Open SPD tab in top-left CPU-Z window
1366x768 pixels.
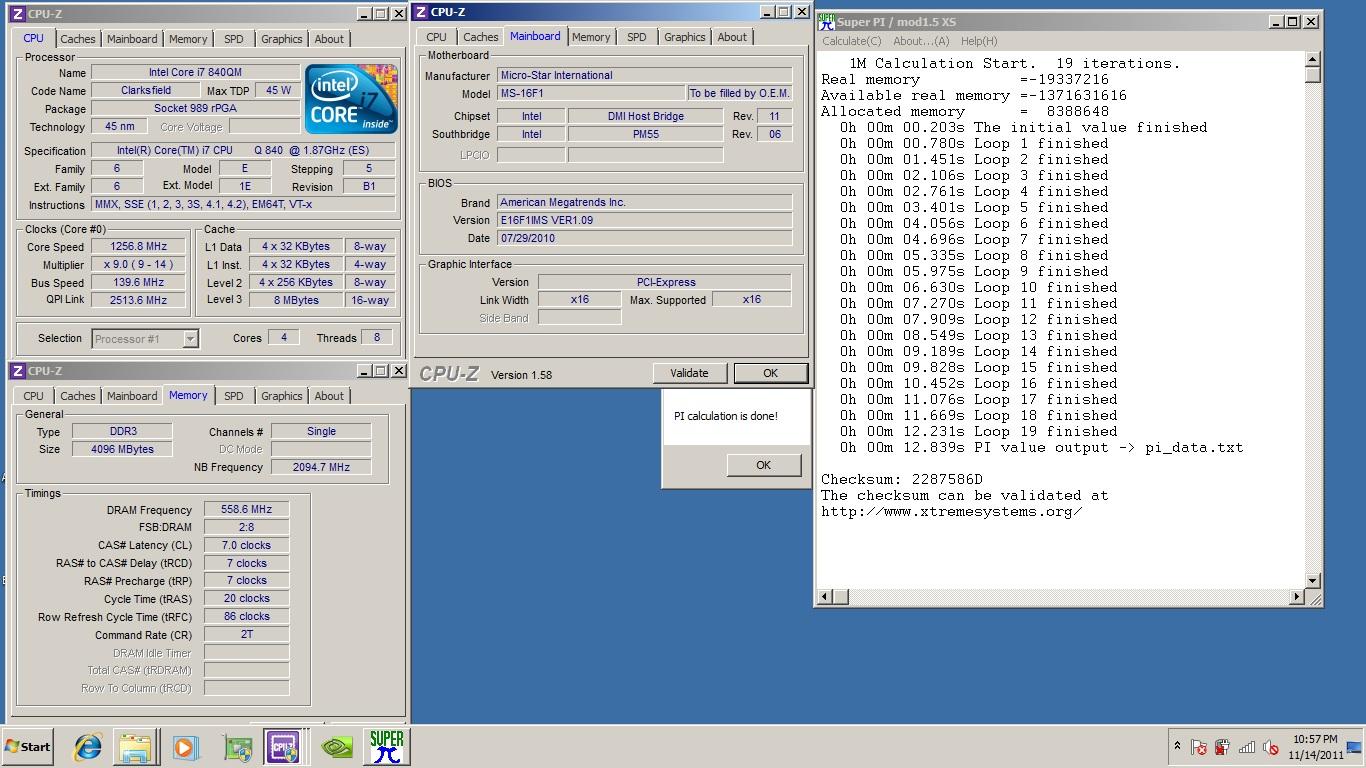234,39
